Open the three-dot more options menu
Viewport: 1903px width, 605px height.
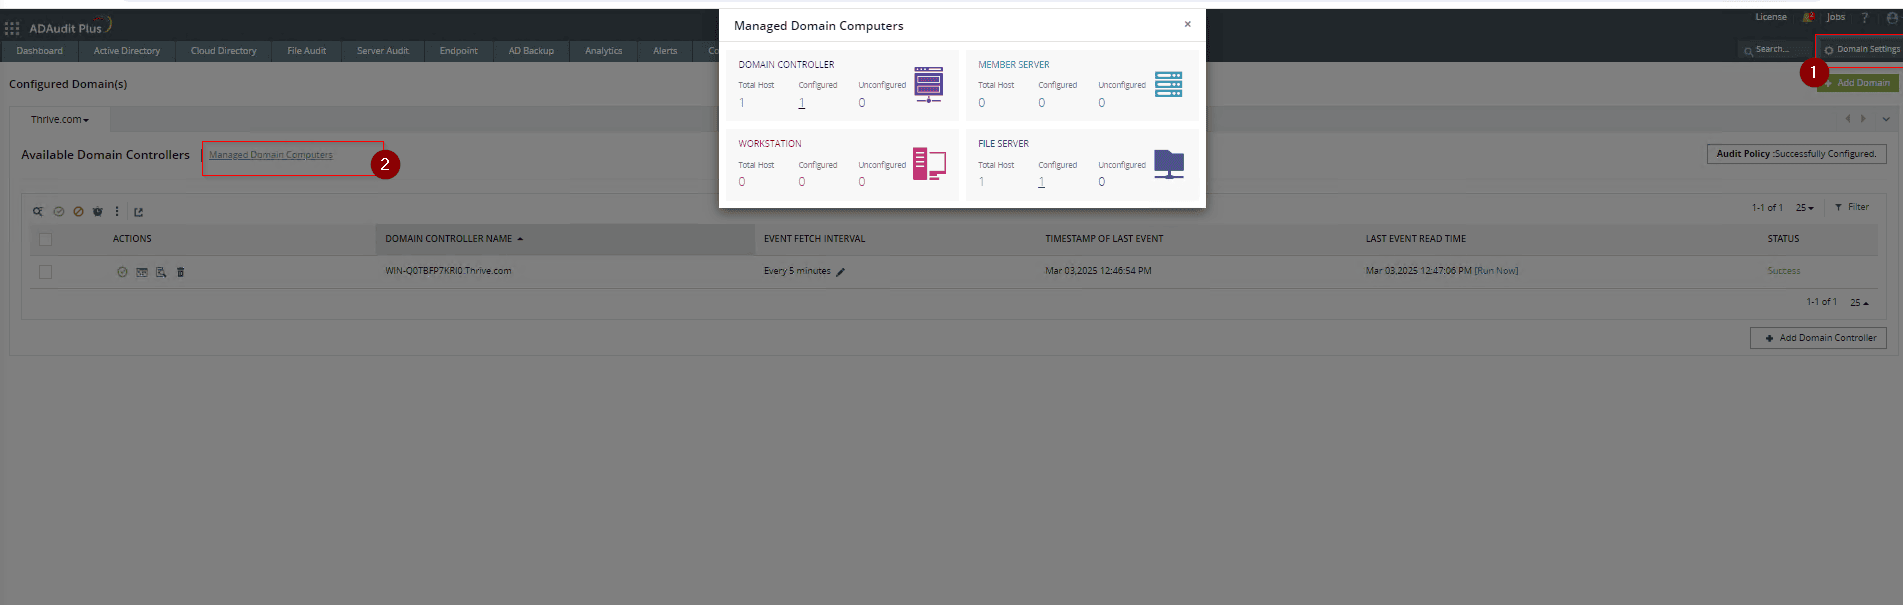pyautogui.click(x=117, y=211)
